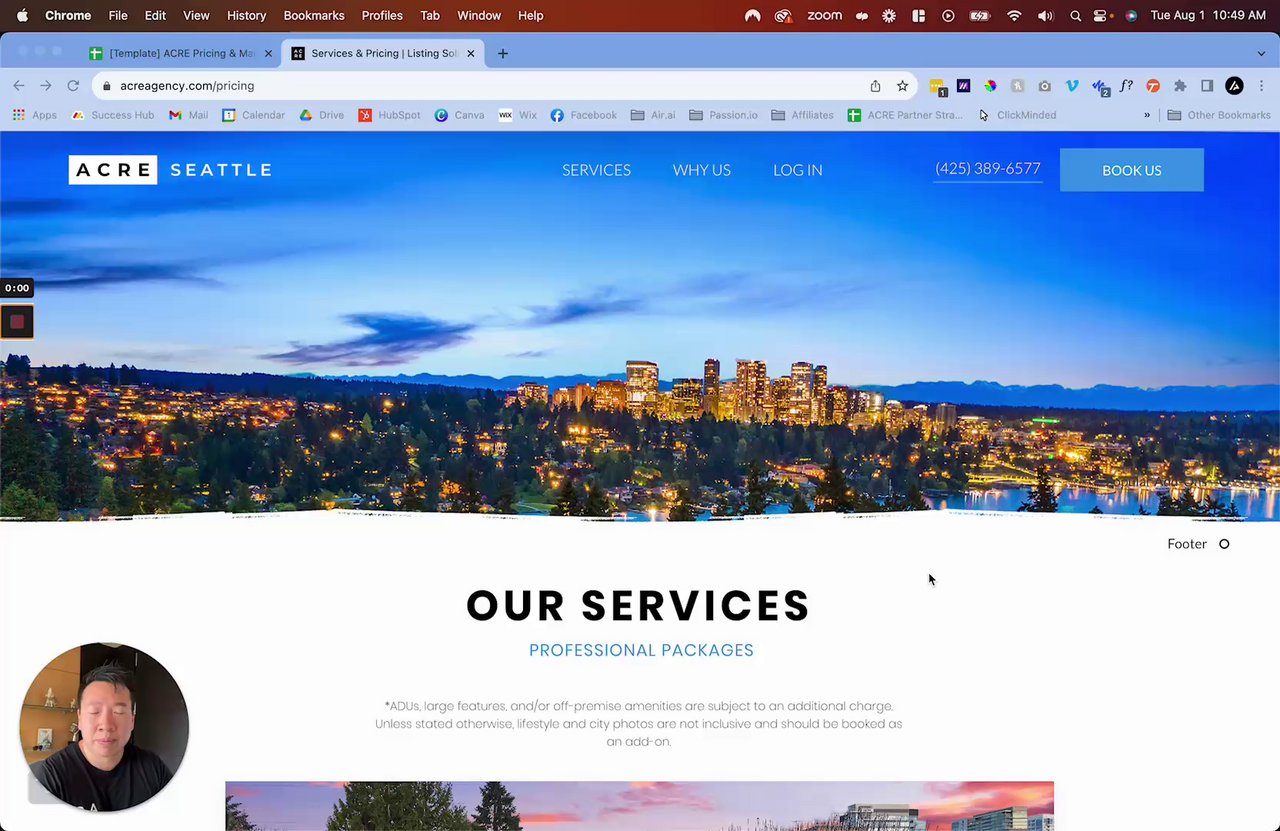Open the Chrome extensions puzzle icon
This screenshot has width=1280, height=831.
pos(1180,86)
